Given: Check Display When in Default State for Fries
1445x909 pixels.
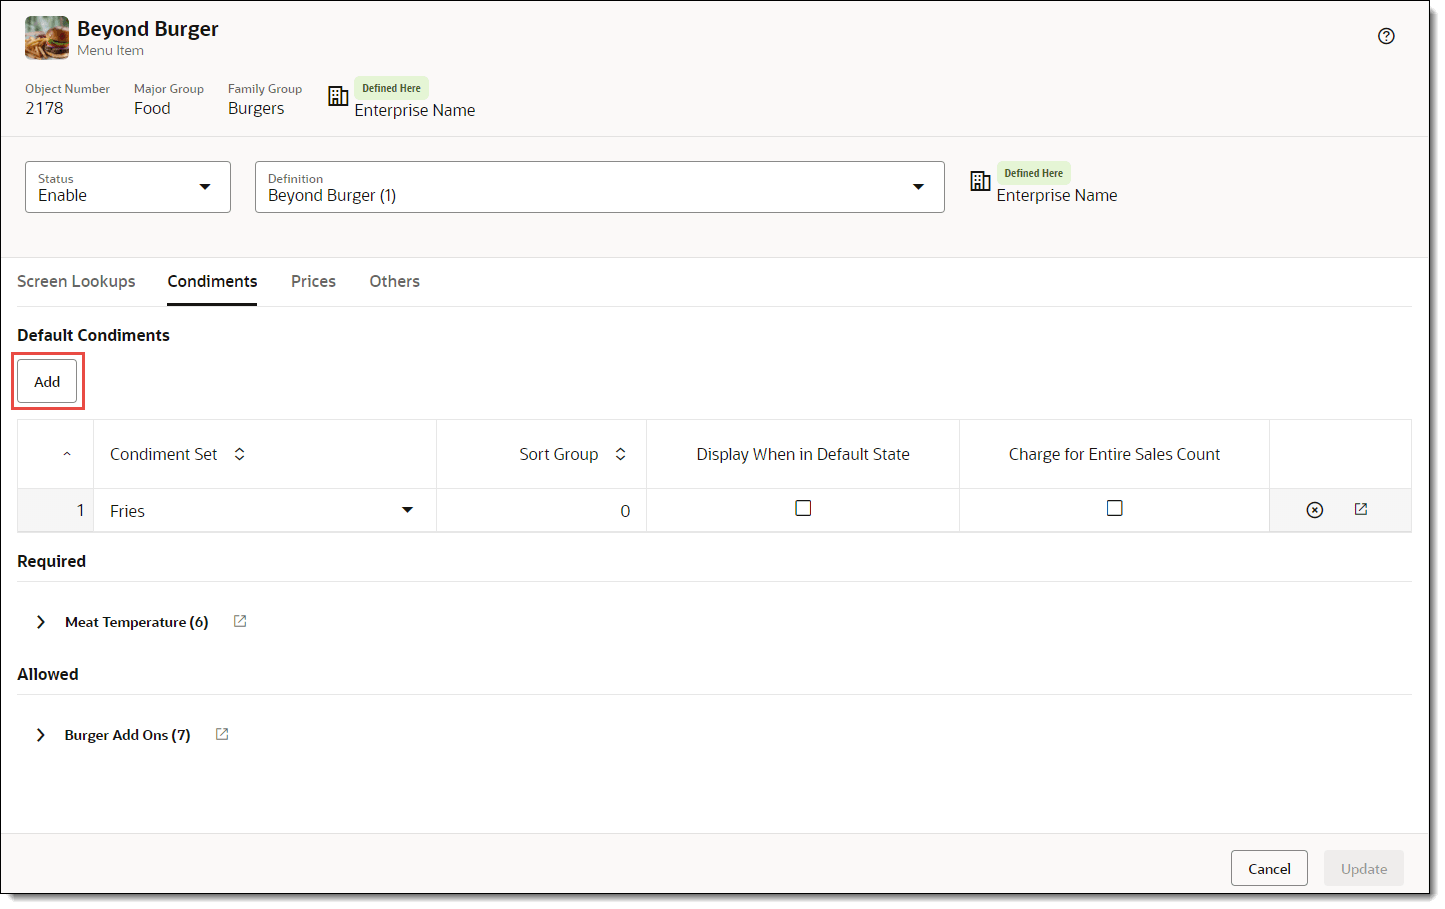Looking at the screenshot, I should pyautogui.click(x=803, y=508).
